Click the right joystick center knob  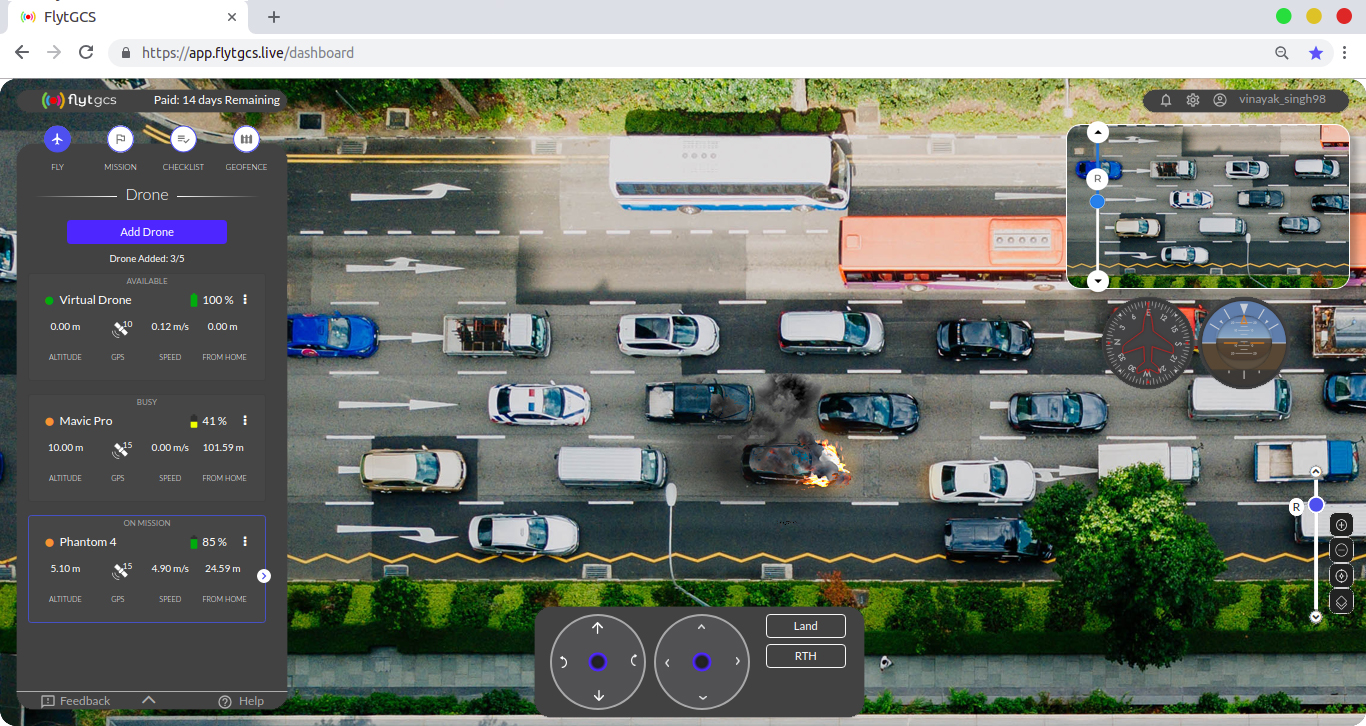[702, 662]
